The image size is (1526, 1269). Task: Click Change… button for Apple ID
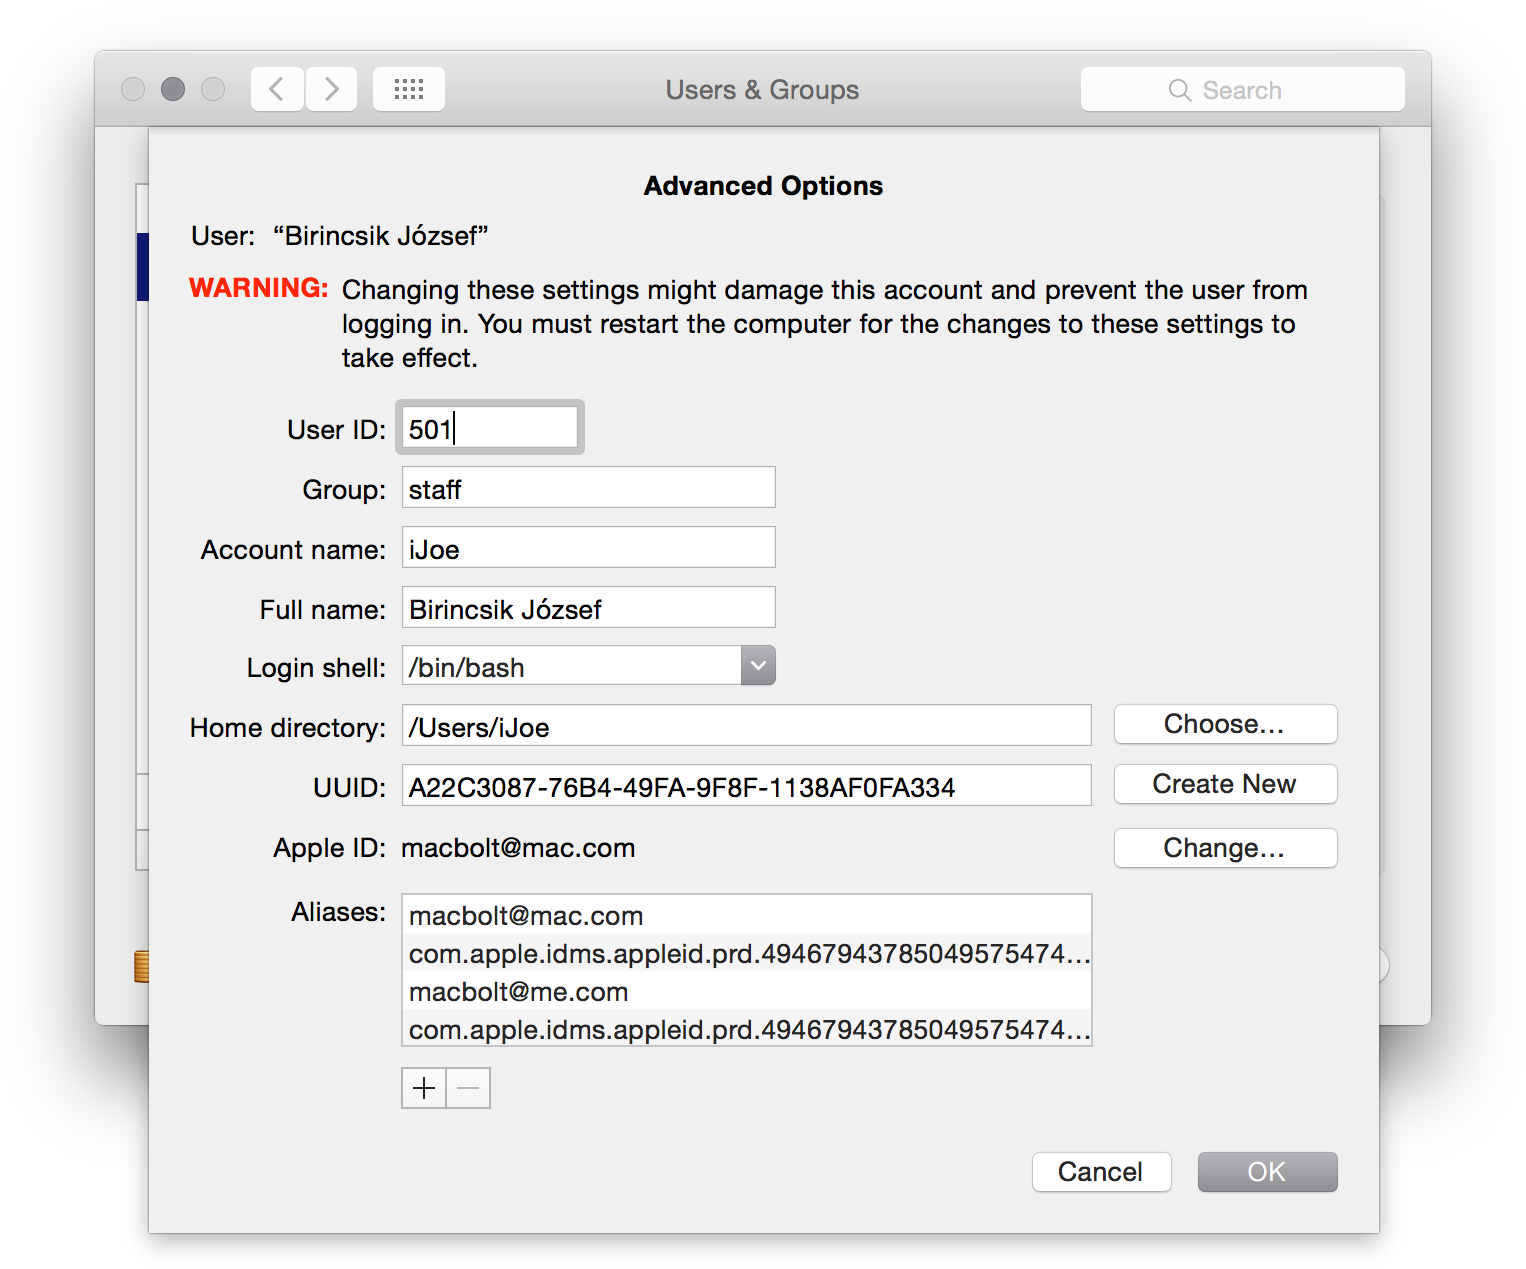tap(1225, 848)
